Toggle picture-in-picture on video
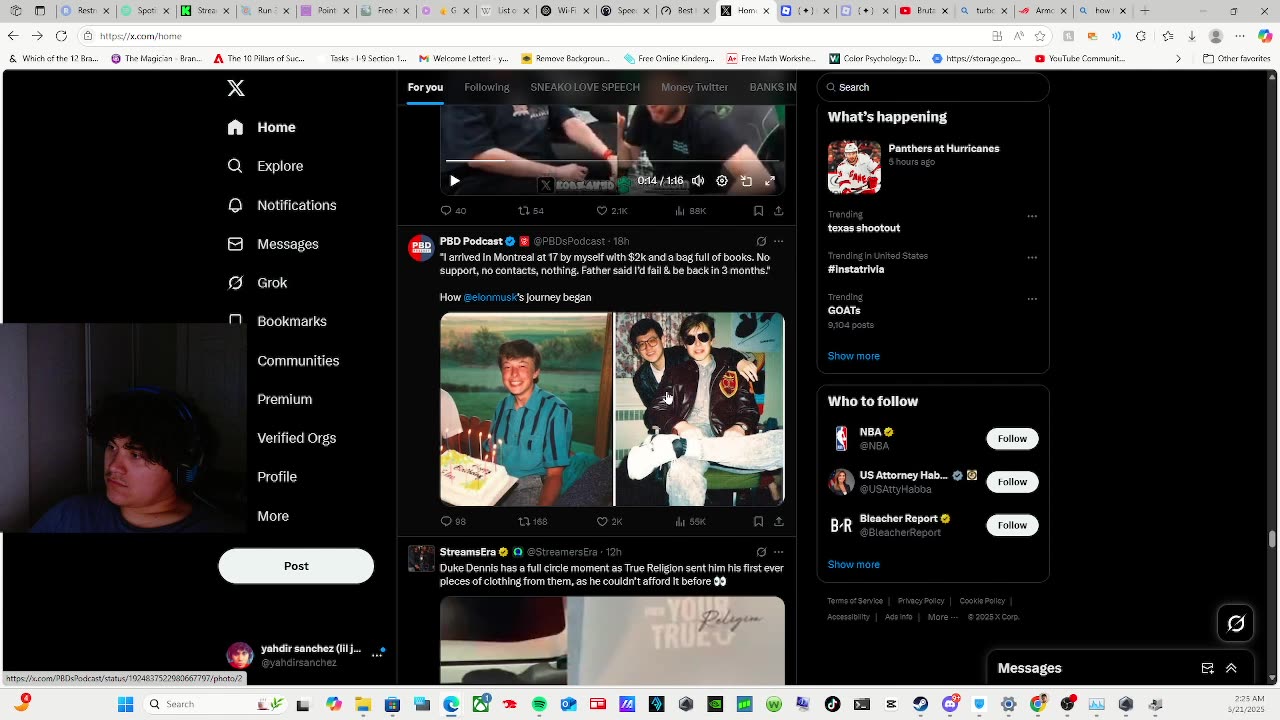Image resolution: width=1280 pixels, height=720 pixels. [746, 181]
